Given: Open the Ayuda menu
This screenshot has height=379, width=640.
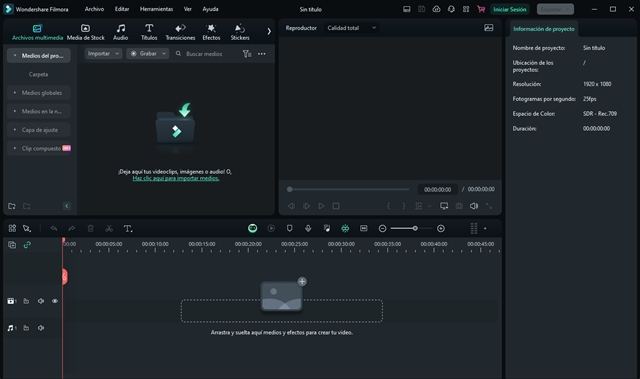Looking at the screenshot, I should click(211, 9).
